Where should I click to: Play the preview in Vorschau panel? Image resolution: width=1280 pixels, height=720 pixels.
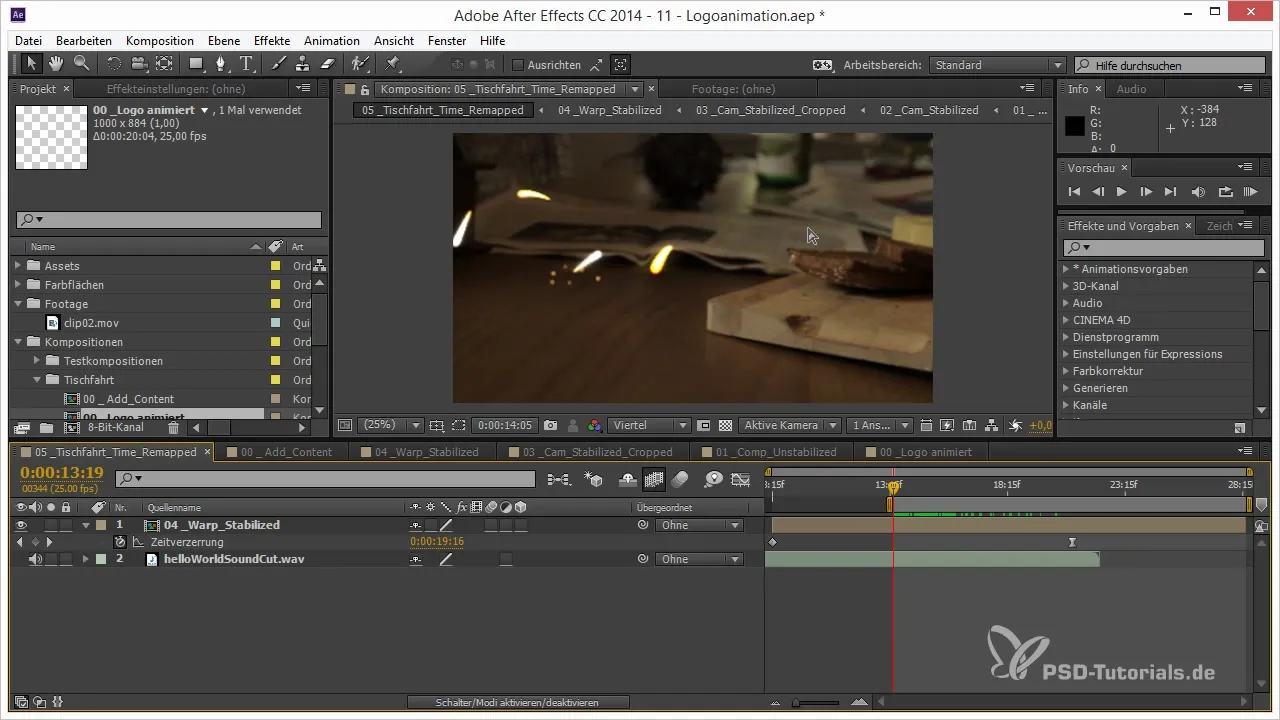tap(1121, 192)
